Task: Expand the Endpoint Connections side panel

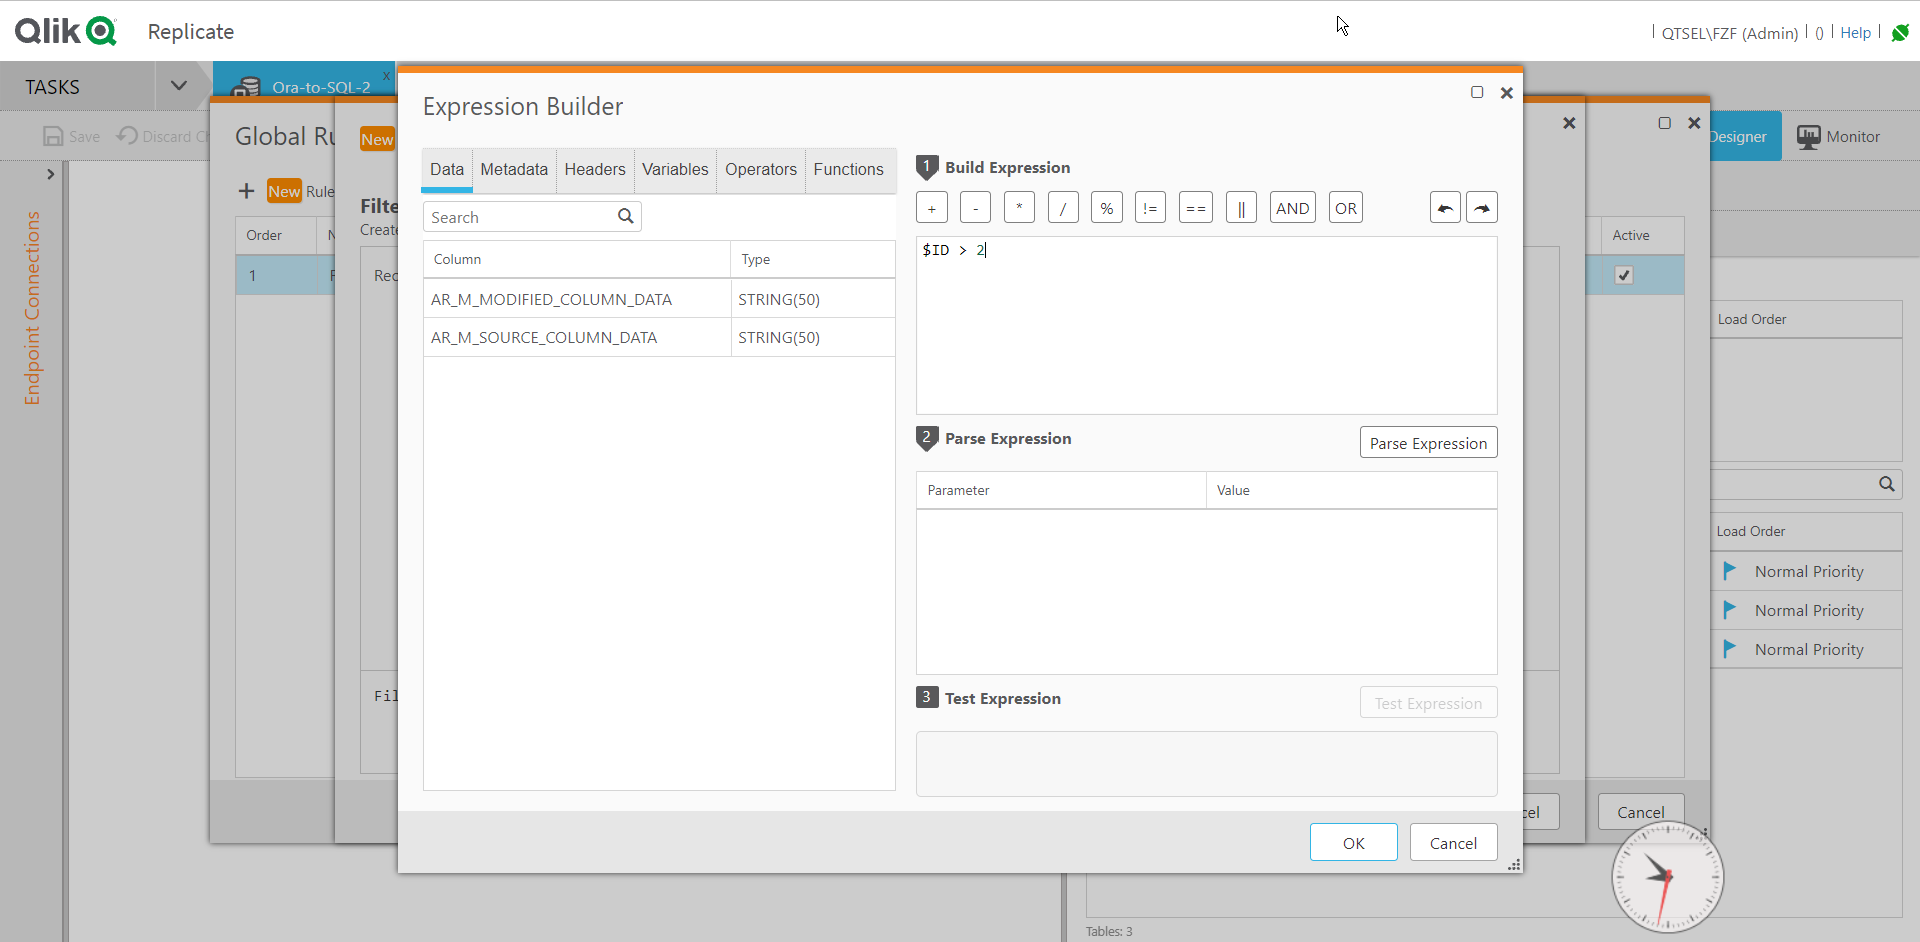Action: pyautogui.click(x=51, y=174)
